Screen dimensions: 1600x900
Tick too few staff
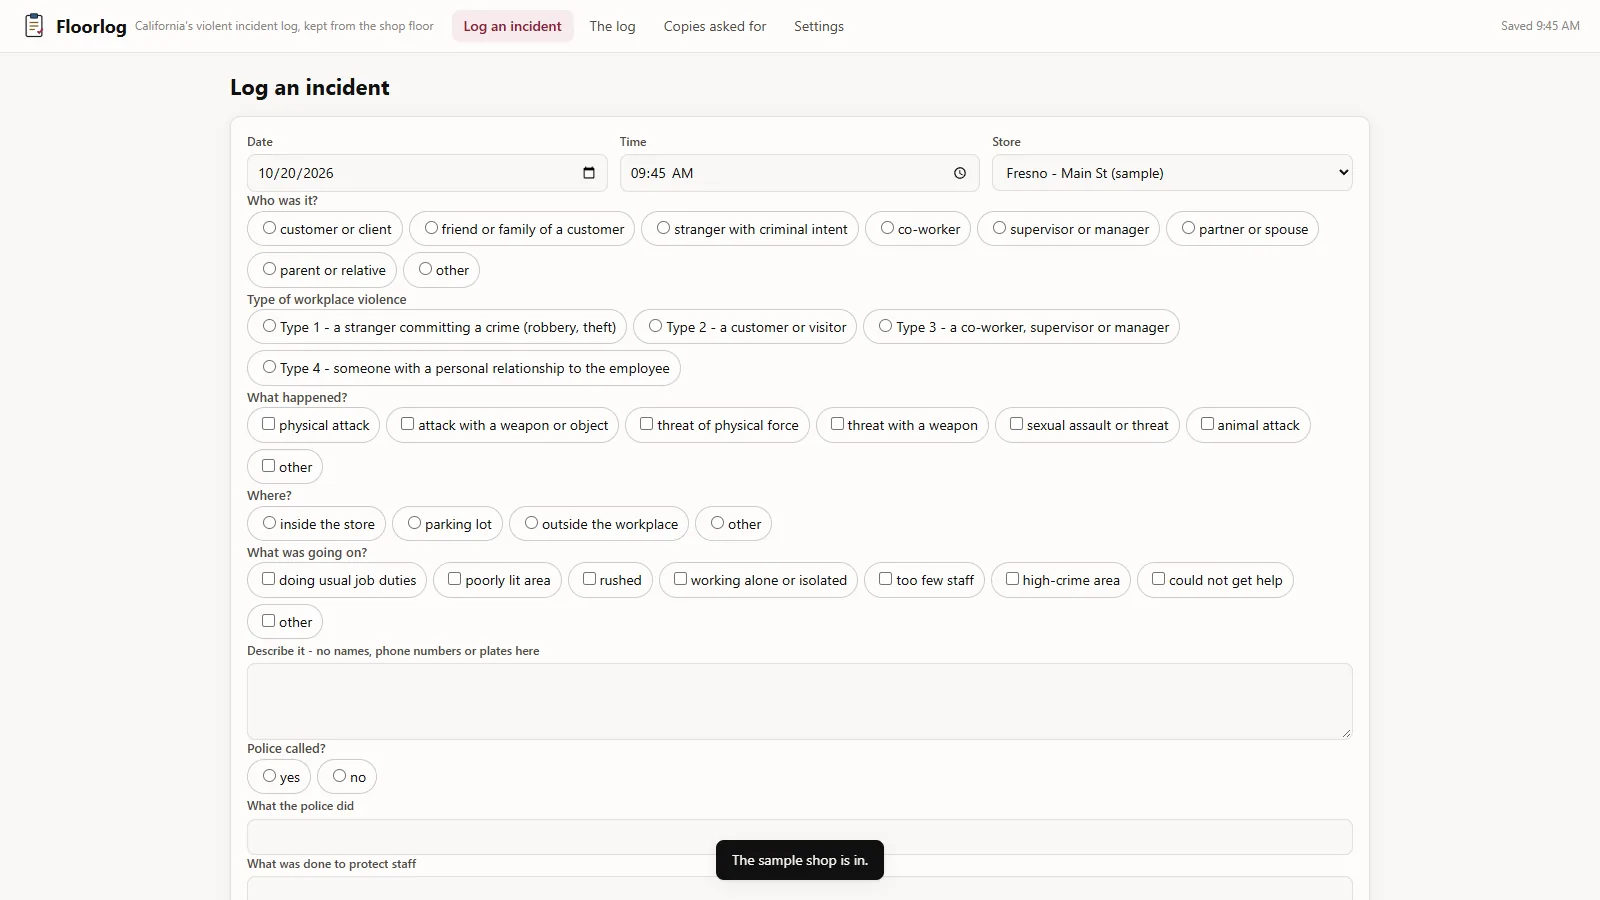pos(925,580)
